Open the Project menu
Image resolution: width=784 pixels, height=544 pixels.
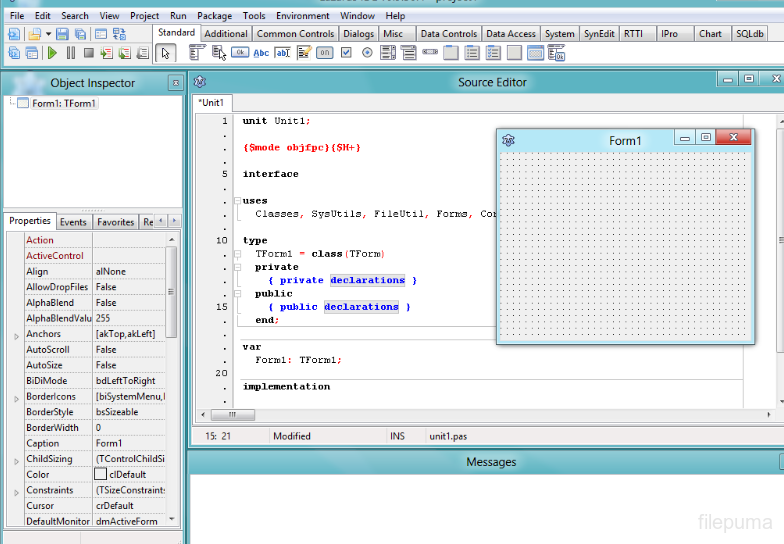pyautogui.click(x=144, y=16)
